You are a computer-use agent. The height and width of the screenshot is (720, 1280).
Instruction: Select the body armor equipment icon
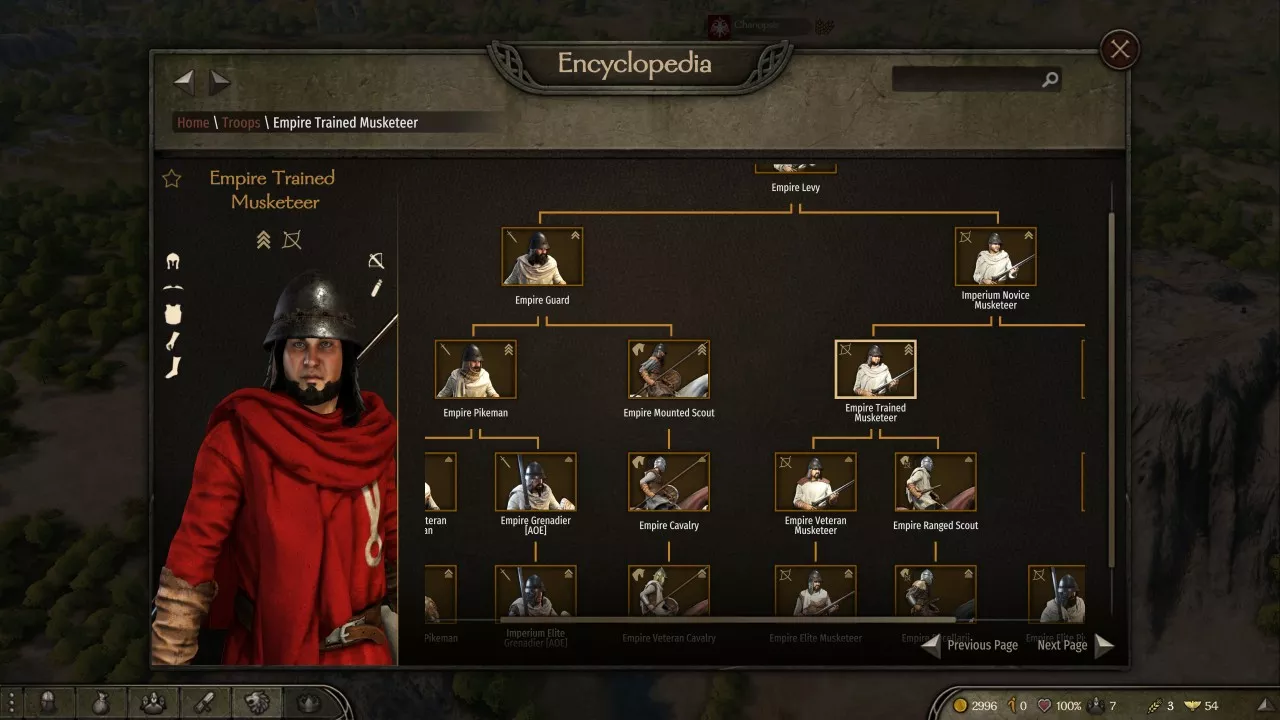(173, 314)
